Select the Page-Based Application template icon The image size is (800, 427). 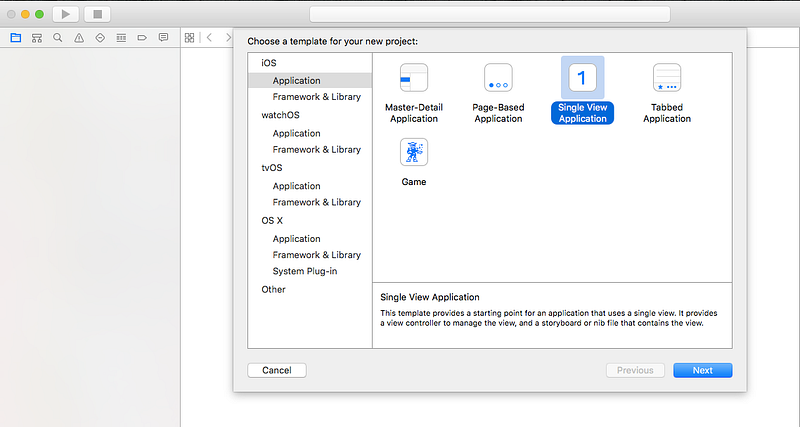tap(498, 78)
